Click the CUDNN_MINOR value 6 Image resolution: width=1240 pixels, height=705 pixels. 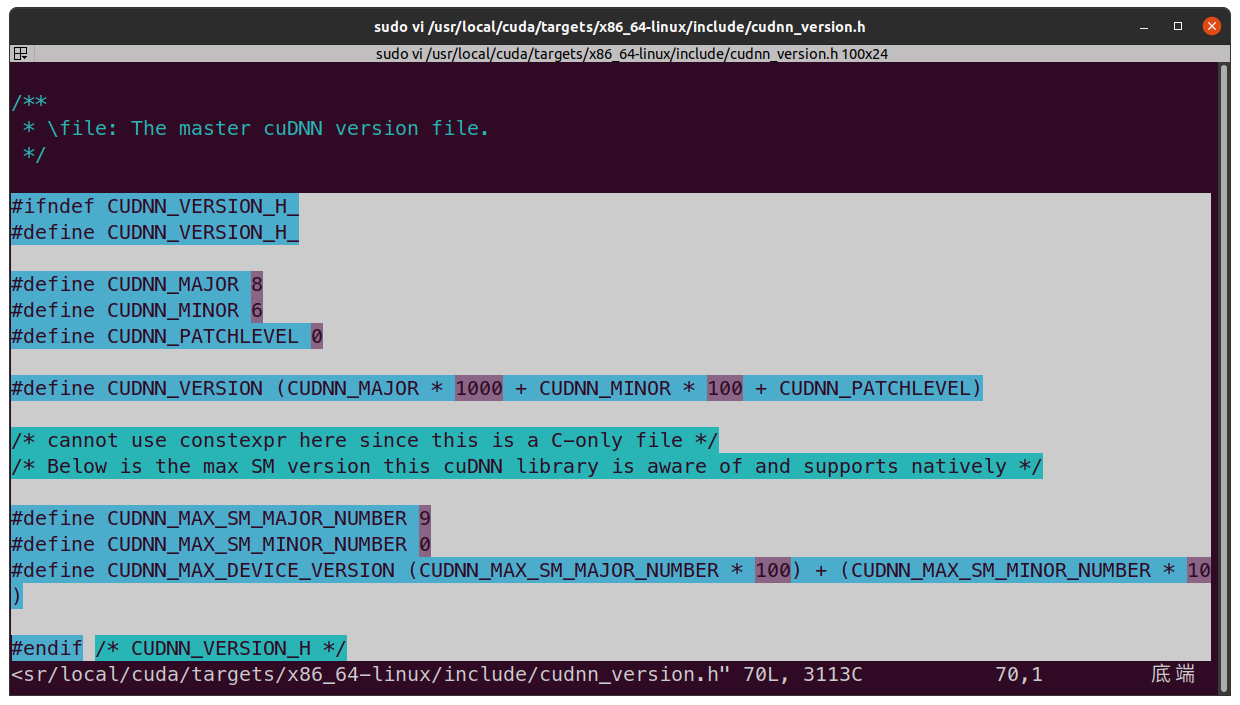click(x=257, y=310)
